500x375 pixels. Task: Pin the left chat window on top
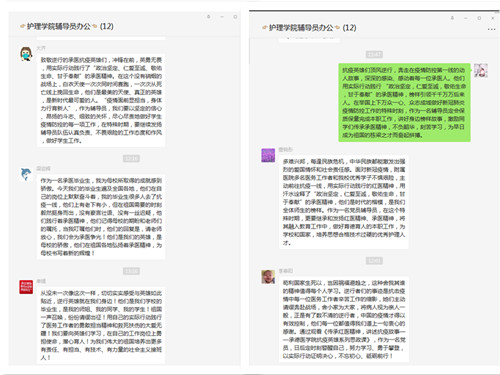[209, 16]
